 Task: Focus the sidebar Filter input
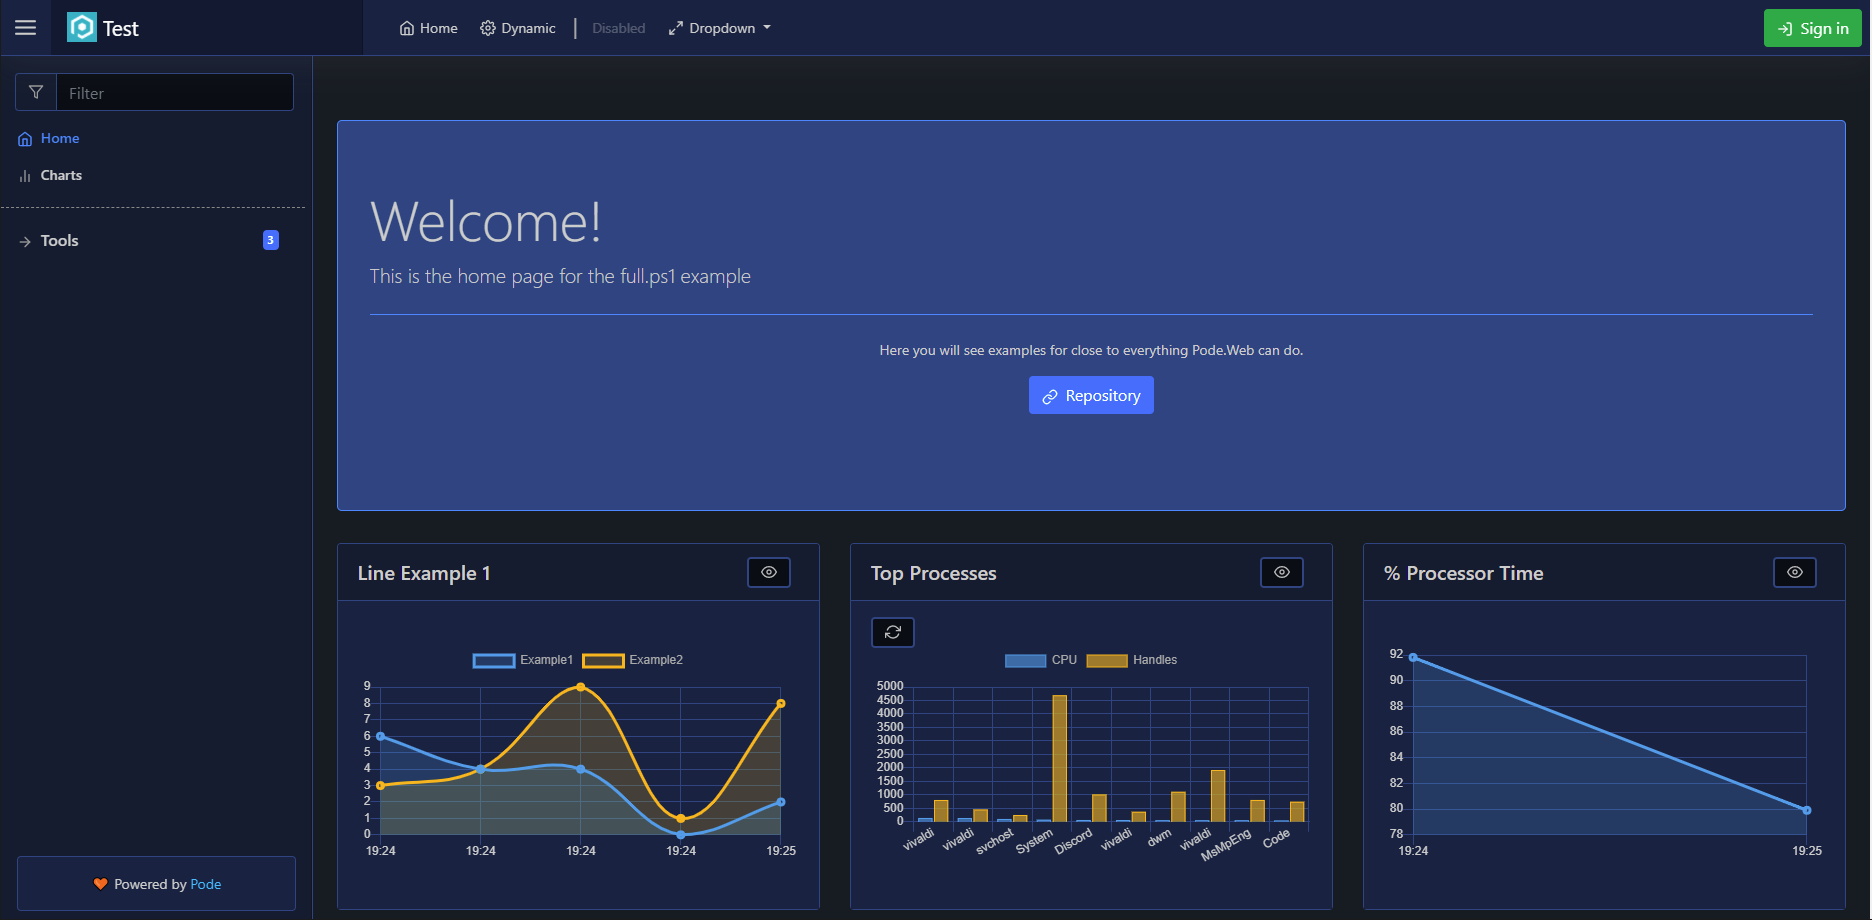click(x=175, y=92)
